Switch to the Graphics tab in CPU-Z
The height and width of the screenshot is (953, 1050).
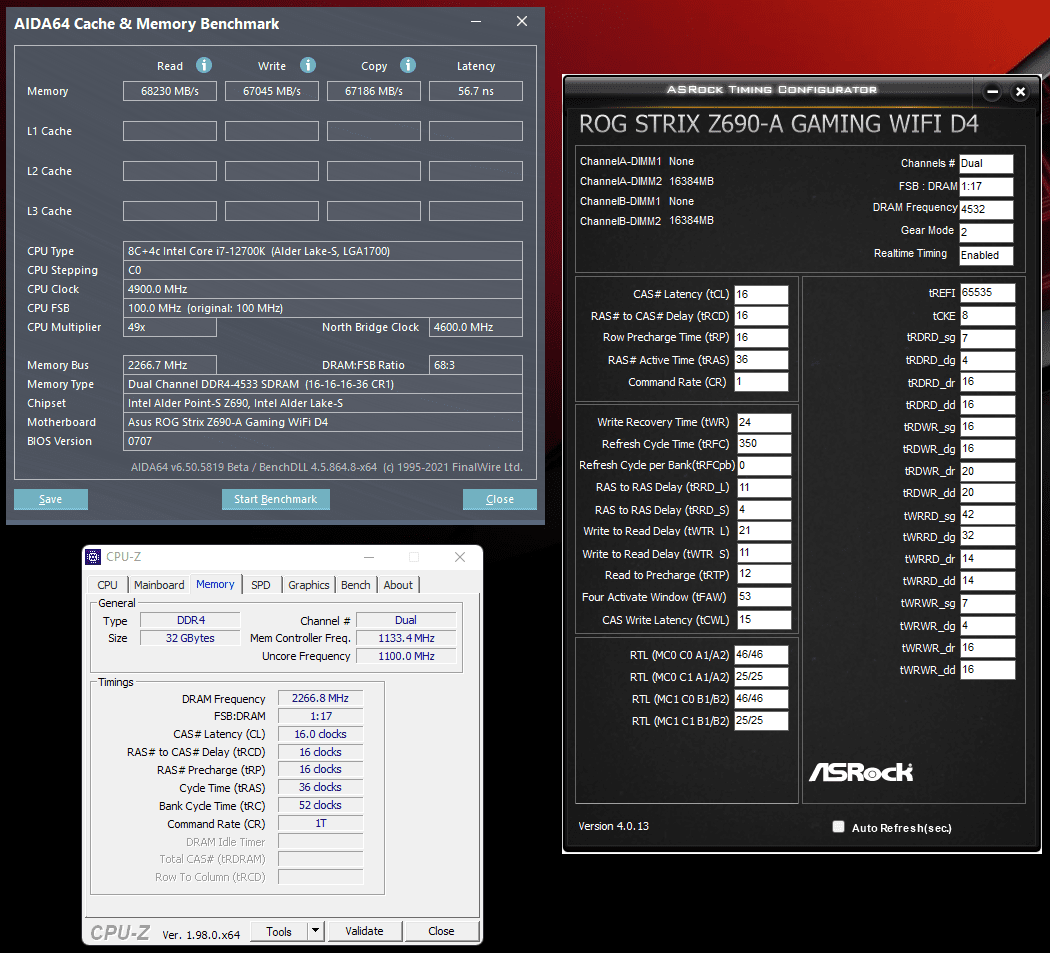click(309, 585)
